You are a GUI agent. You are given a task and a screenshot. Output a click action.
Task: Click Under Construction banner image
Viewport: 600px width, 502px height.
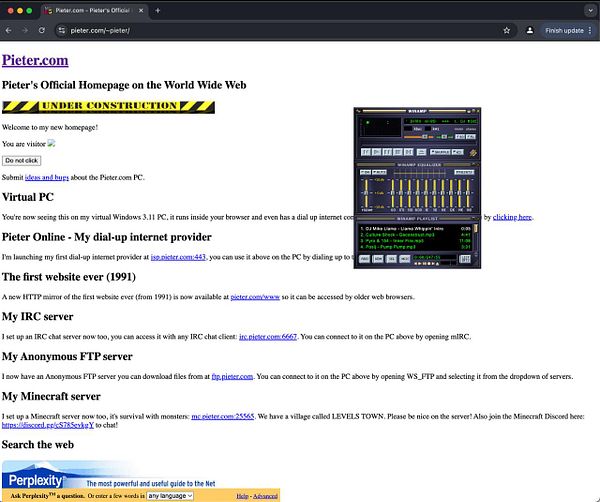[x=108, y=107]
